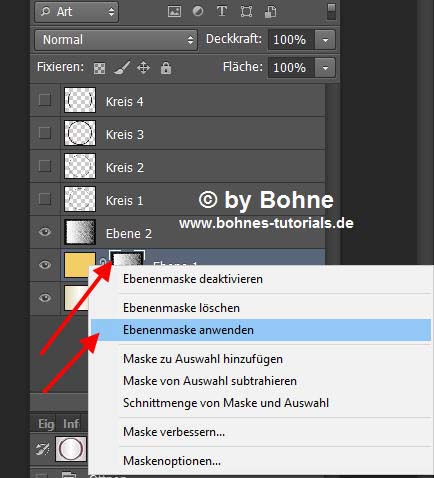Filter layers by pixel layer icon
This screenshot has width=434, height=478.
(174, 12)
